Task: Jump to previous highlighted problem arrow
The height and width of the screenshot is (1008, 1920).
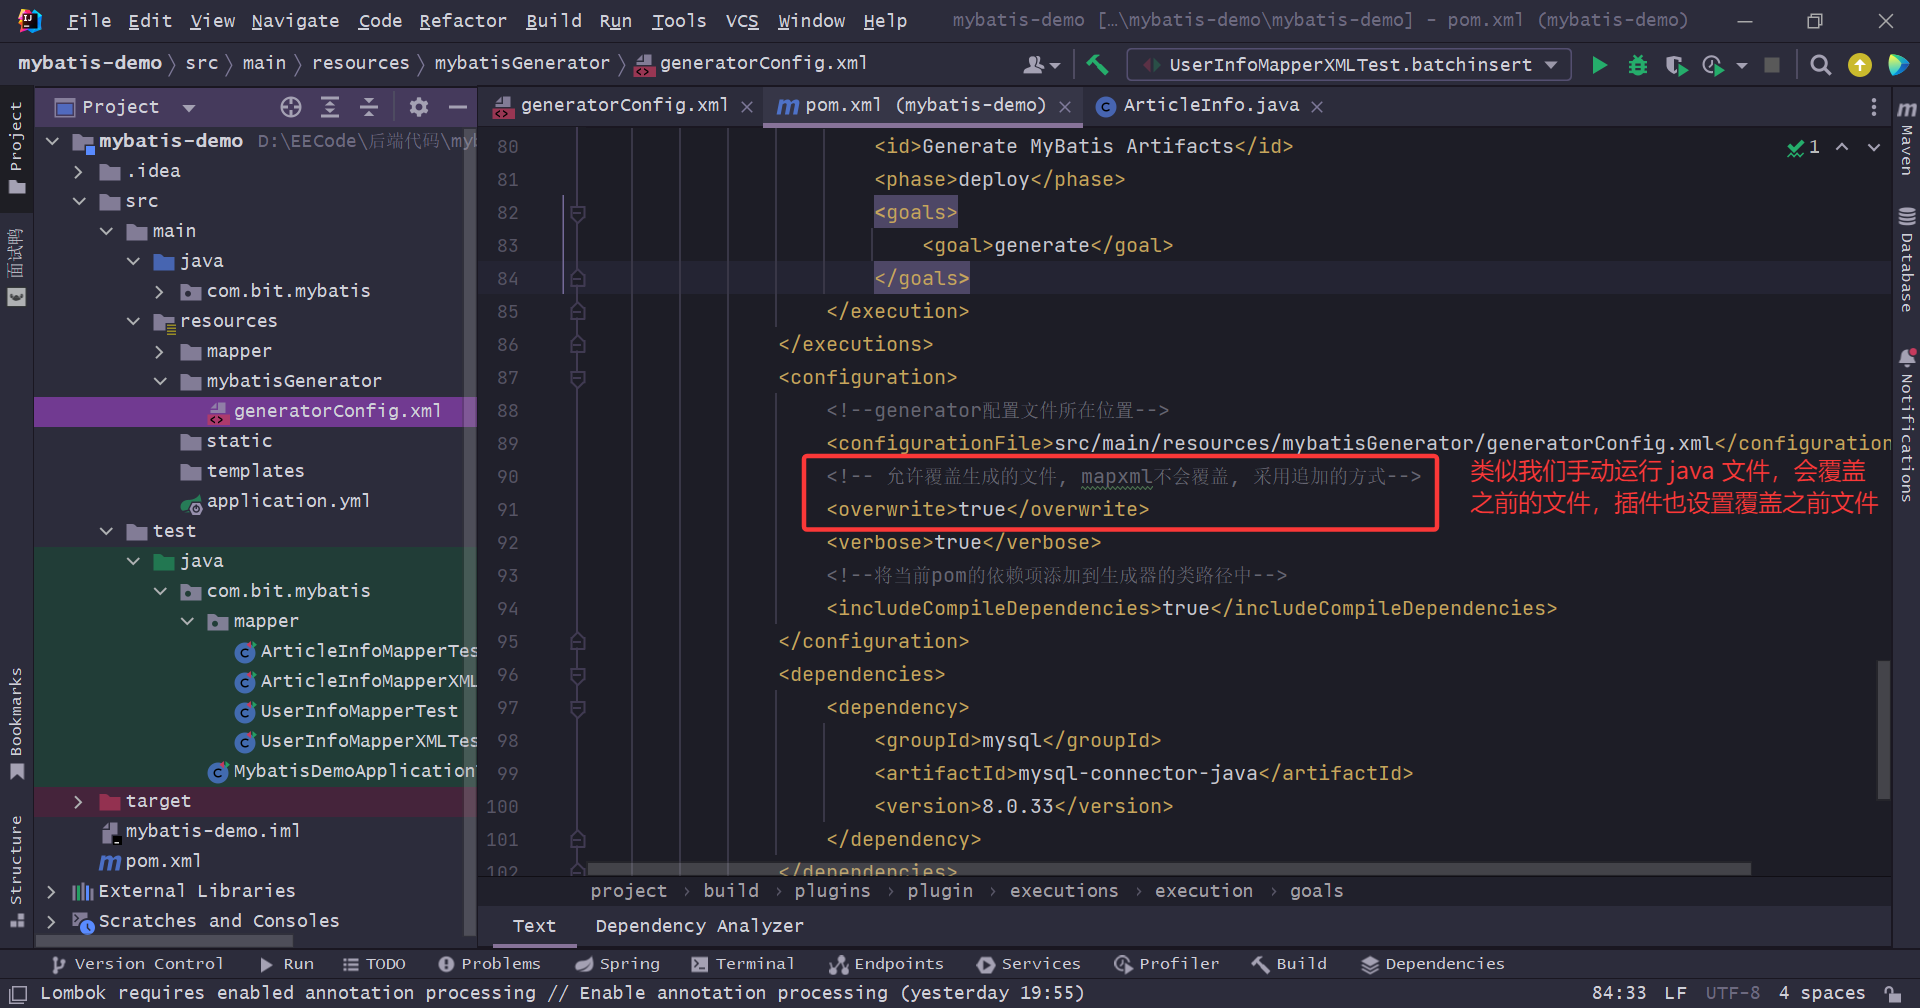Action: (1842, 147)
